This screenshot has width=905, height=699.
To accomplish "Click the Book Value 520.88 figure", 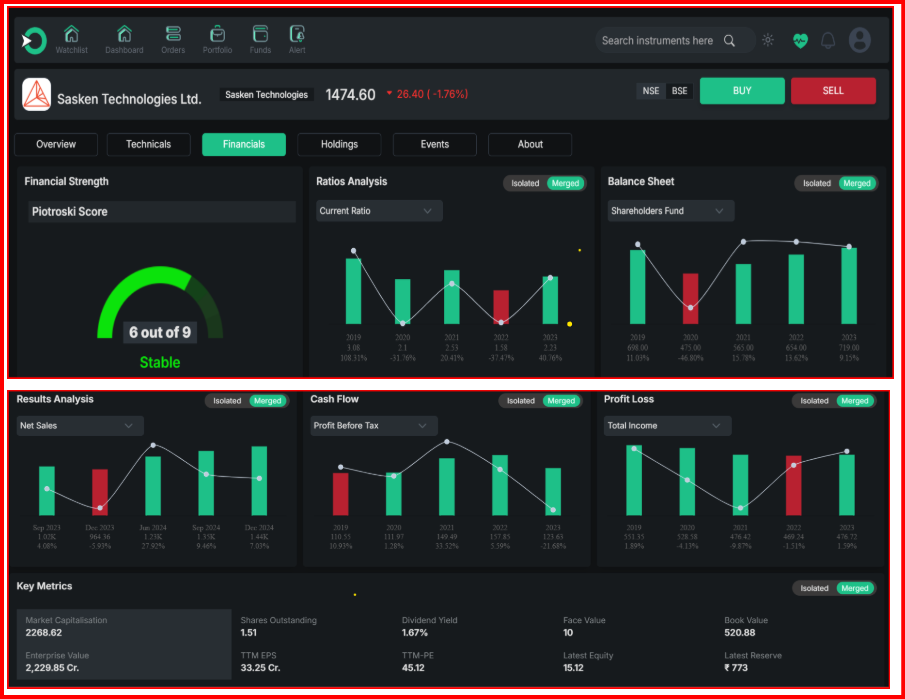I will [x=740, y=633].
